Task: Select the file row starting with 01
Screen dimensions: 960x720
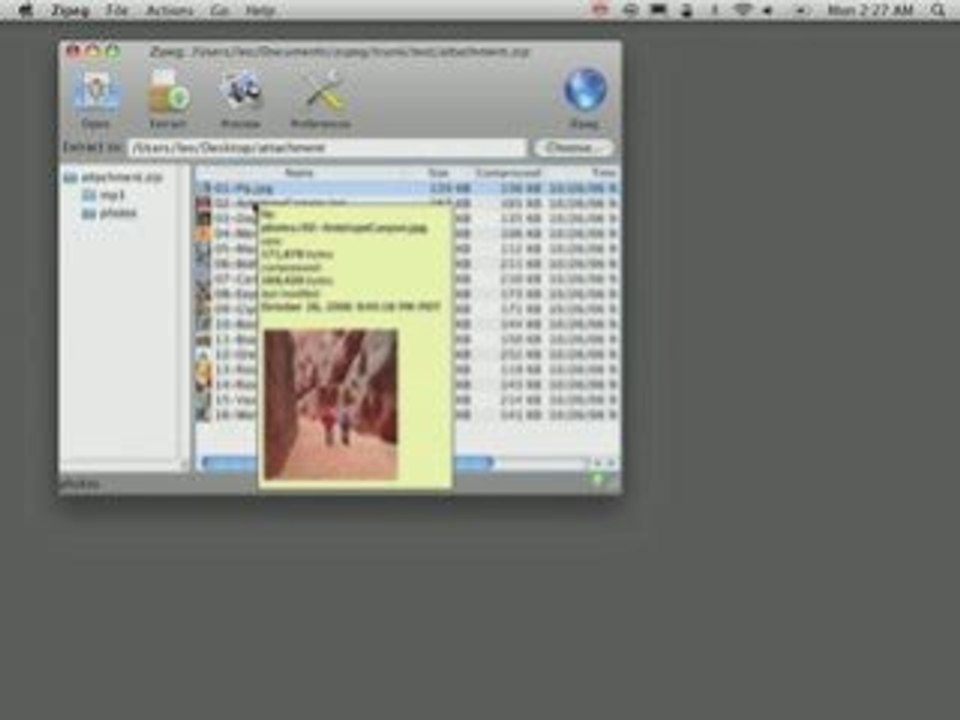Action: (407, 188)
